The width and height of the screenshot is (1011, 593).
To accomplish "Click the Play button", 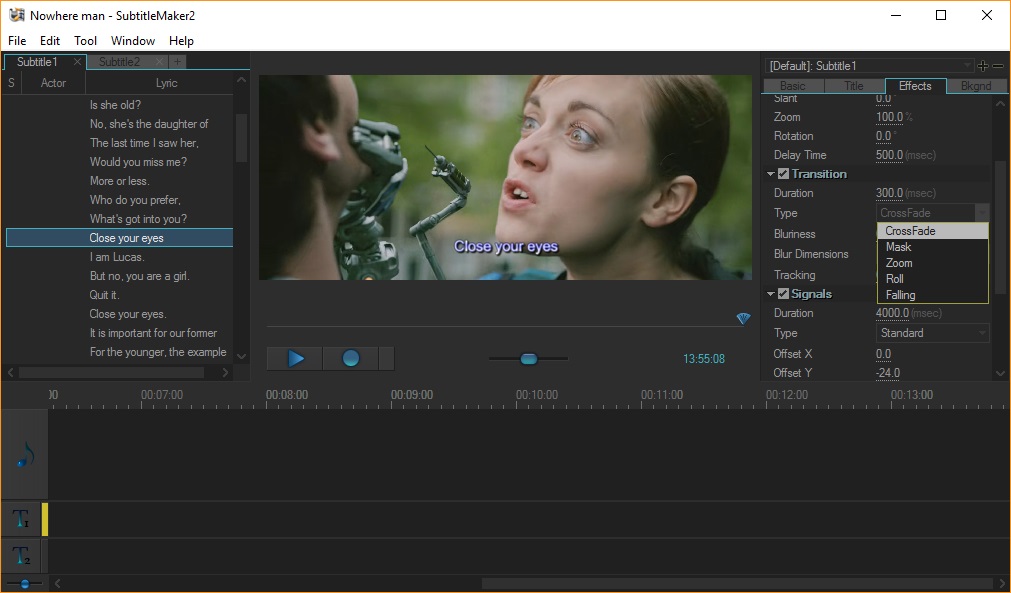I will tap(295, 358).
